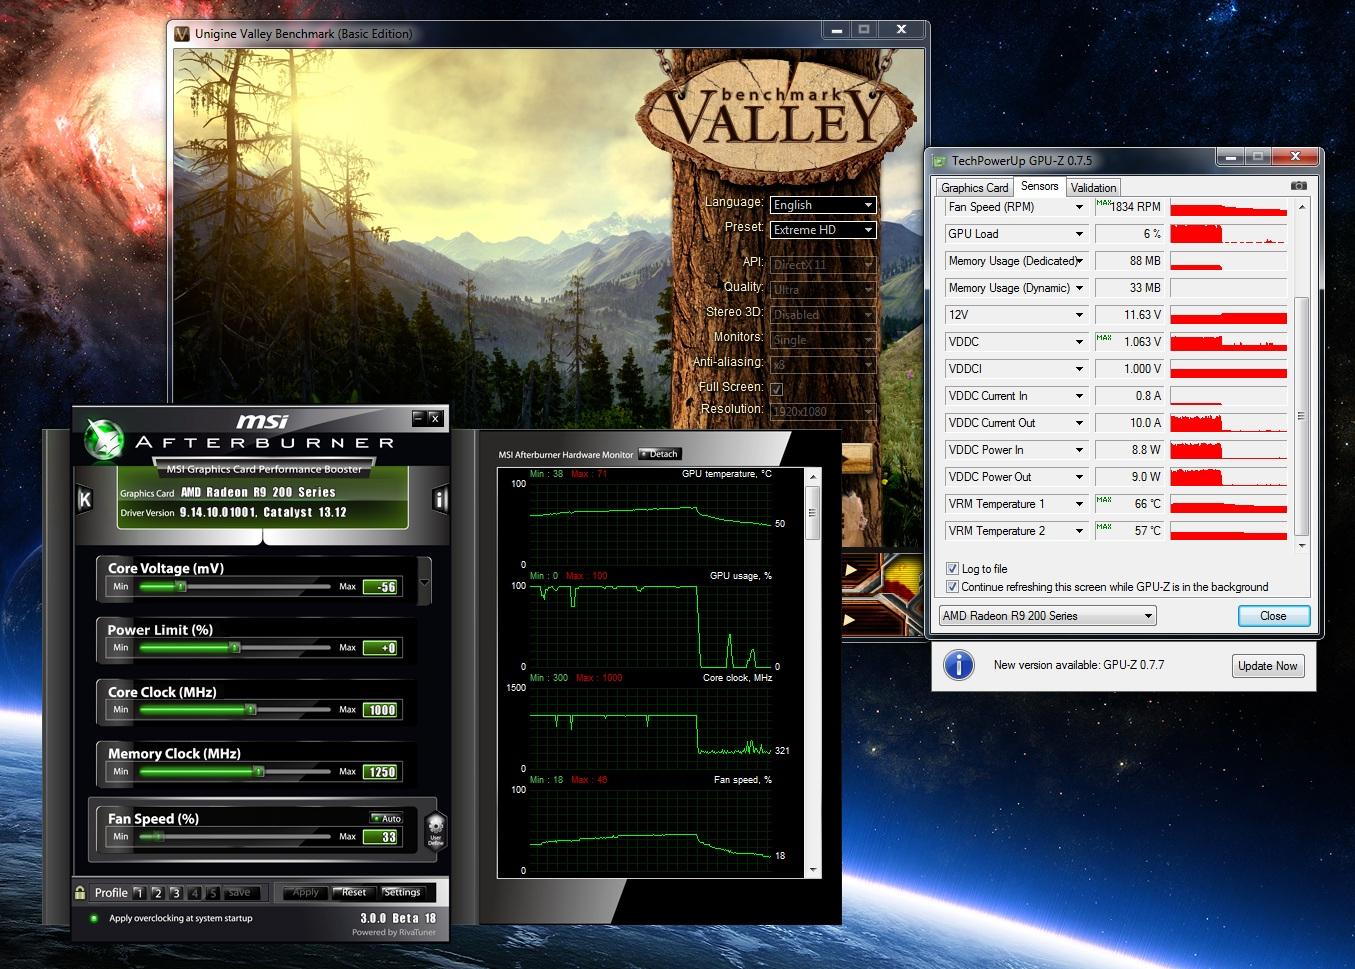Click the Memory Clock slider handle
1355x969 pixels.
[x=258, y=772]
